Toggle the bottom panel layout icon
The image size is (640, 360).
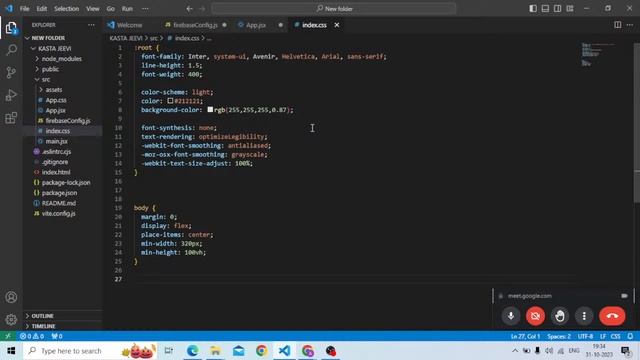pos(545,9)
